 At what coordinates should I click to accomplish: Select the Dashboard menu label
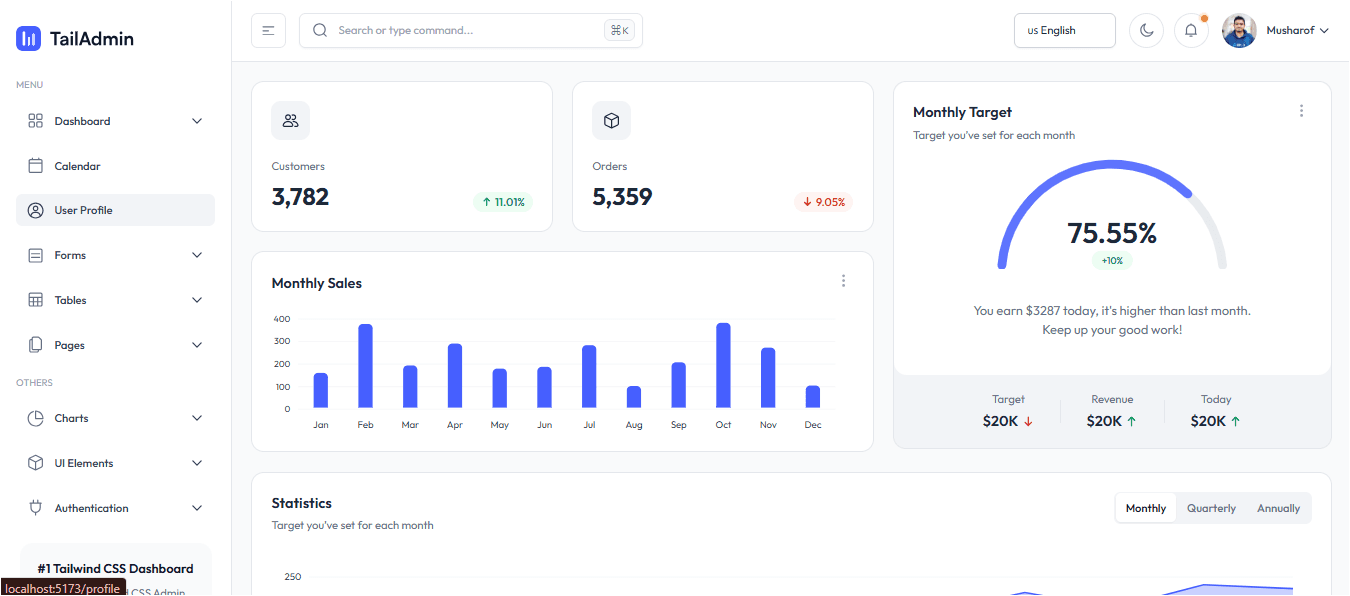tap(82, 121)
